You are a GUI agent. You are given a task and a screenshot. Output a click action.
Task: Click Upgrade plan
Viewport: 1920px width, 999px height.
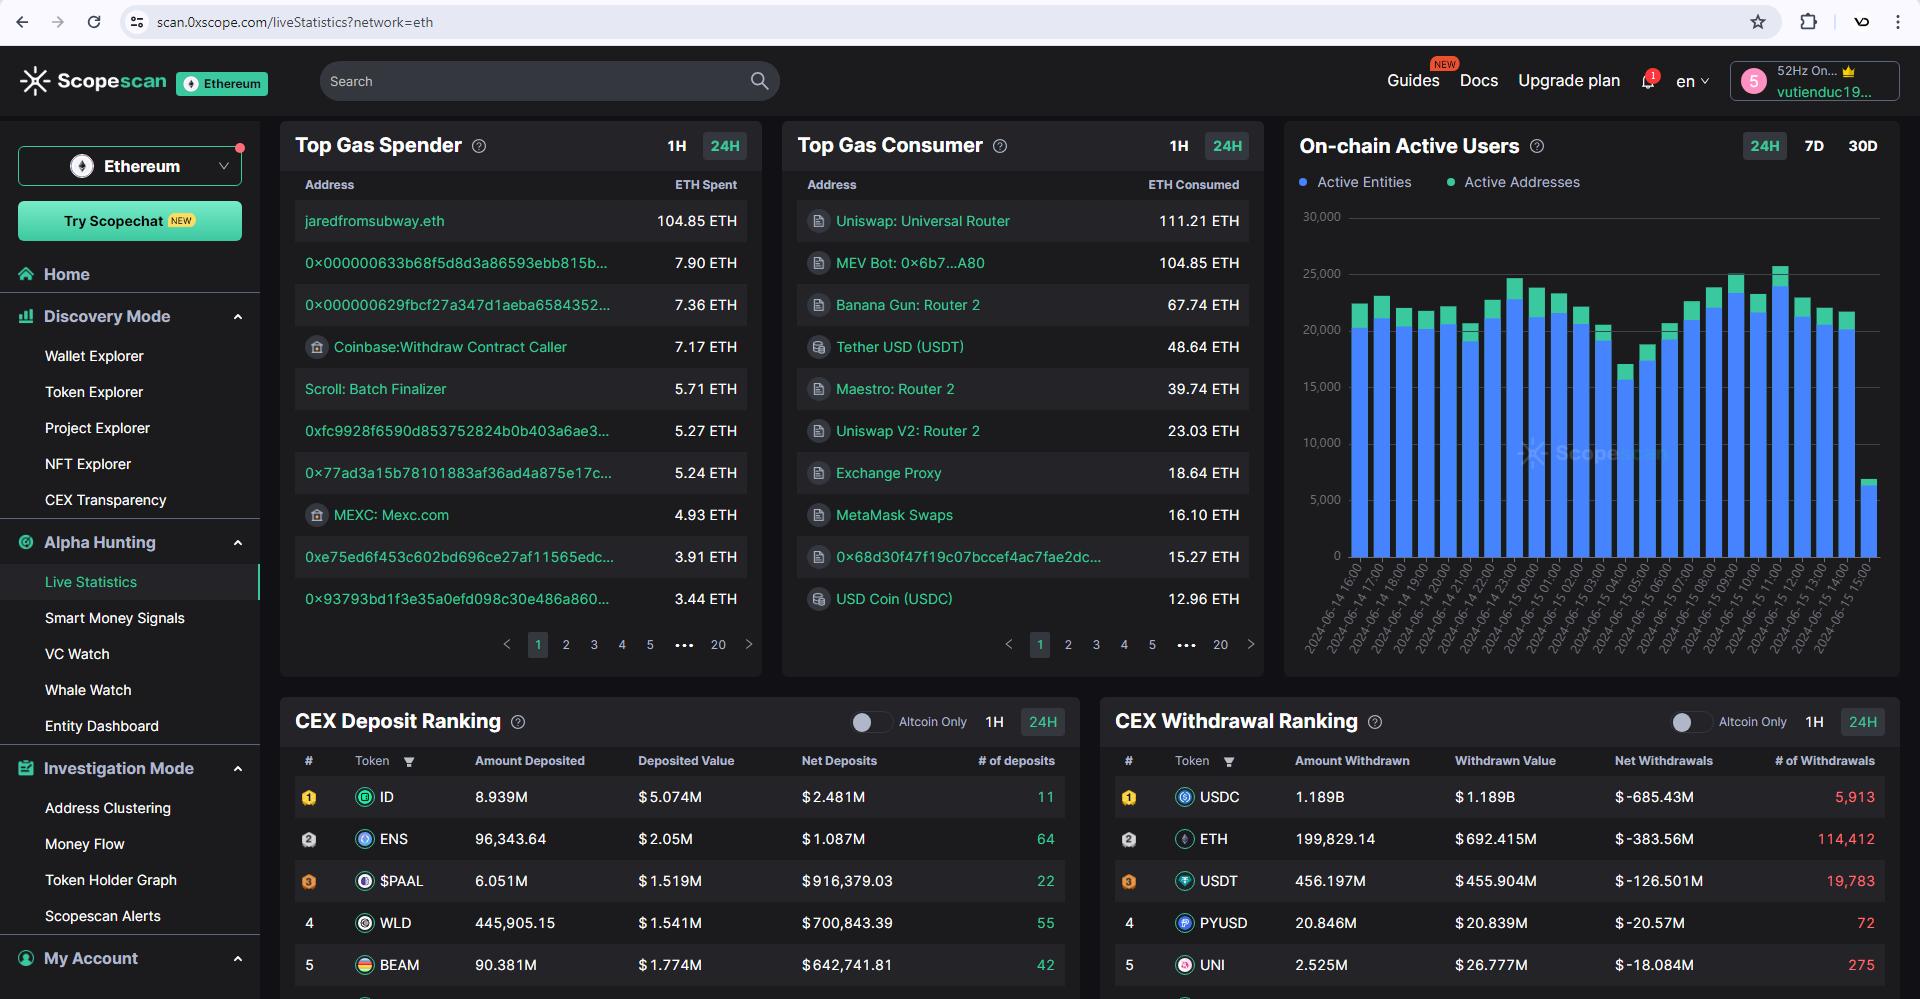coord(1569,81)
